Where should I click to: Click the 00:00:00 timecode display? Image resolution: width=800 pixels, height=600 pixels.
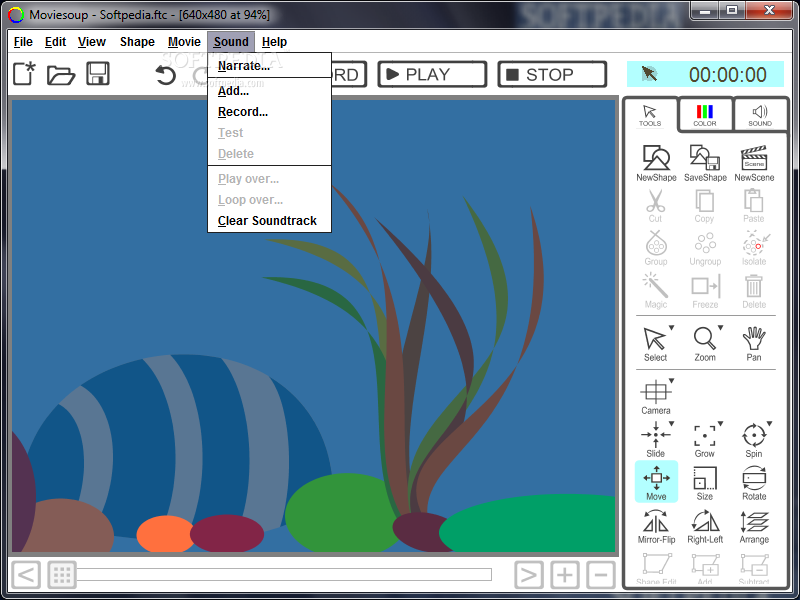pos(728,74)
